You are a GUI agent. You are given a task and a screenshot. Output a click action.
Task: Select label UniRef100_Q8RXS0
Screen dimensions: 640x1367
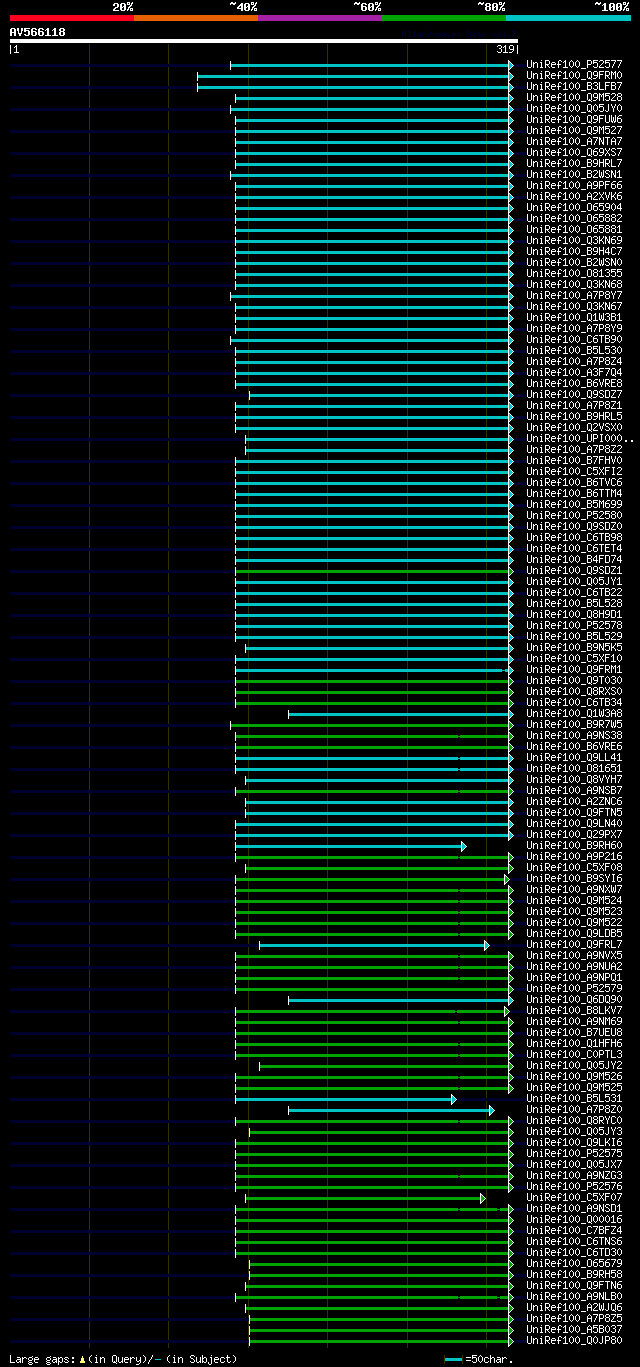(574, 692)
